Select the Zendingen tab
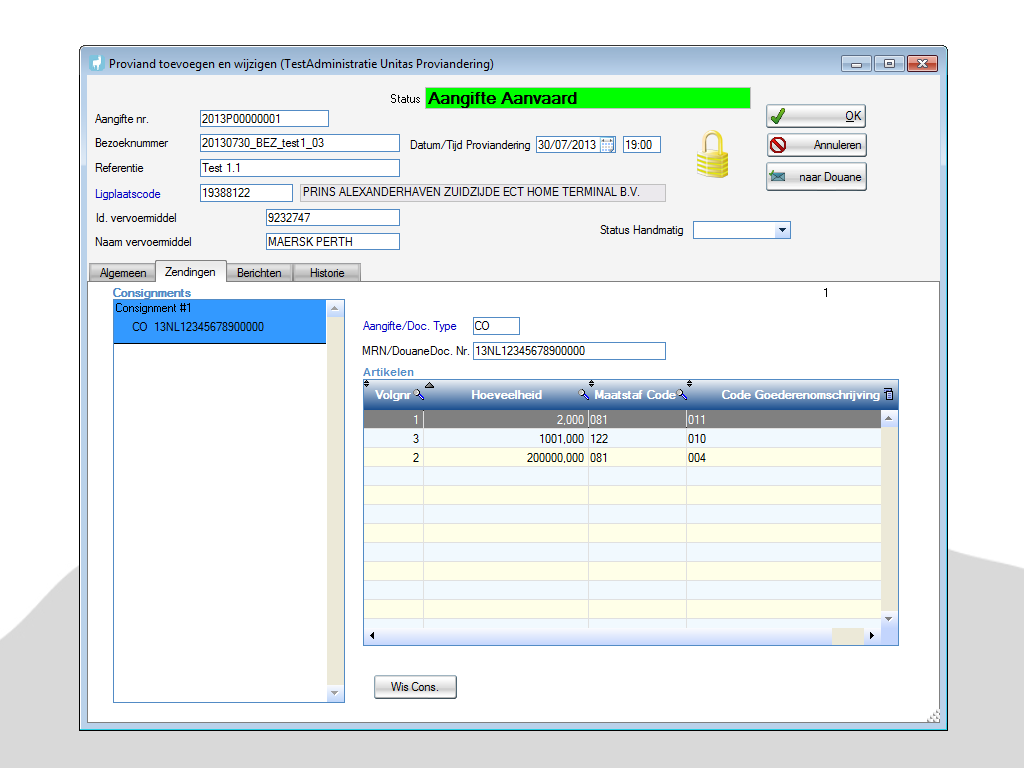Screen dimensions: 1024x768 pyautogui.click(x=190, y=272)
